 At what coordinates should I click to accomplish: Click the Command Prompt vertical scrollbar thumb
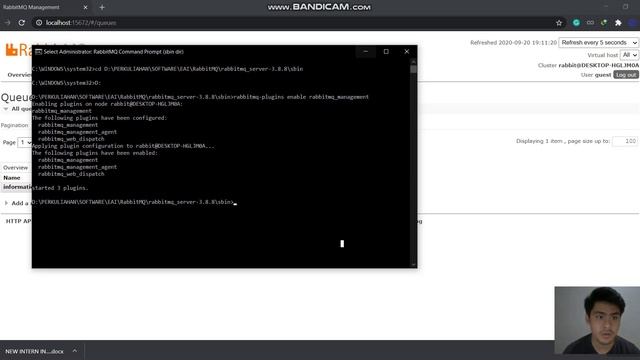coord(413,69)
